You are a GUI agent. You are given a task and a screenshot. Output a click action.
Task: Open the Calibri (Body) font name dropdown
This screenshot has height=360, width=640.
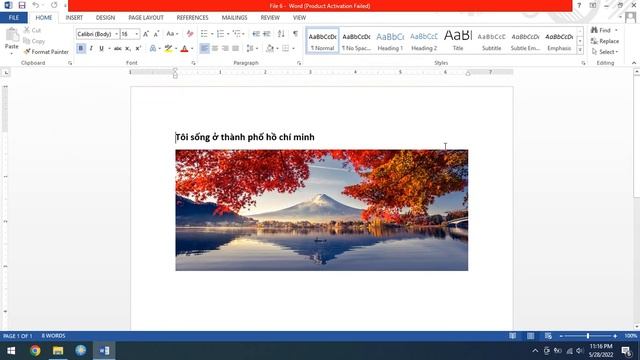[116, 34]
